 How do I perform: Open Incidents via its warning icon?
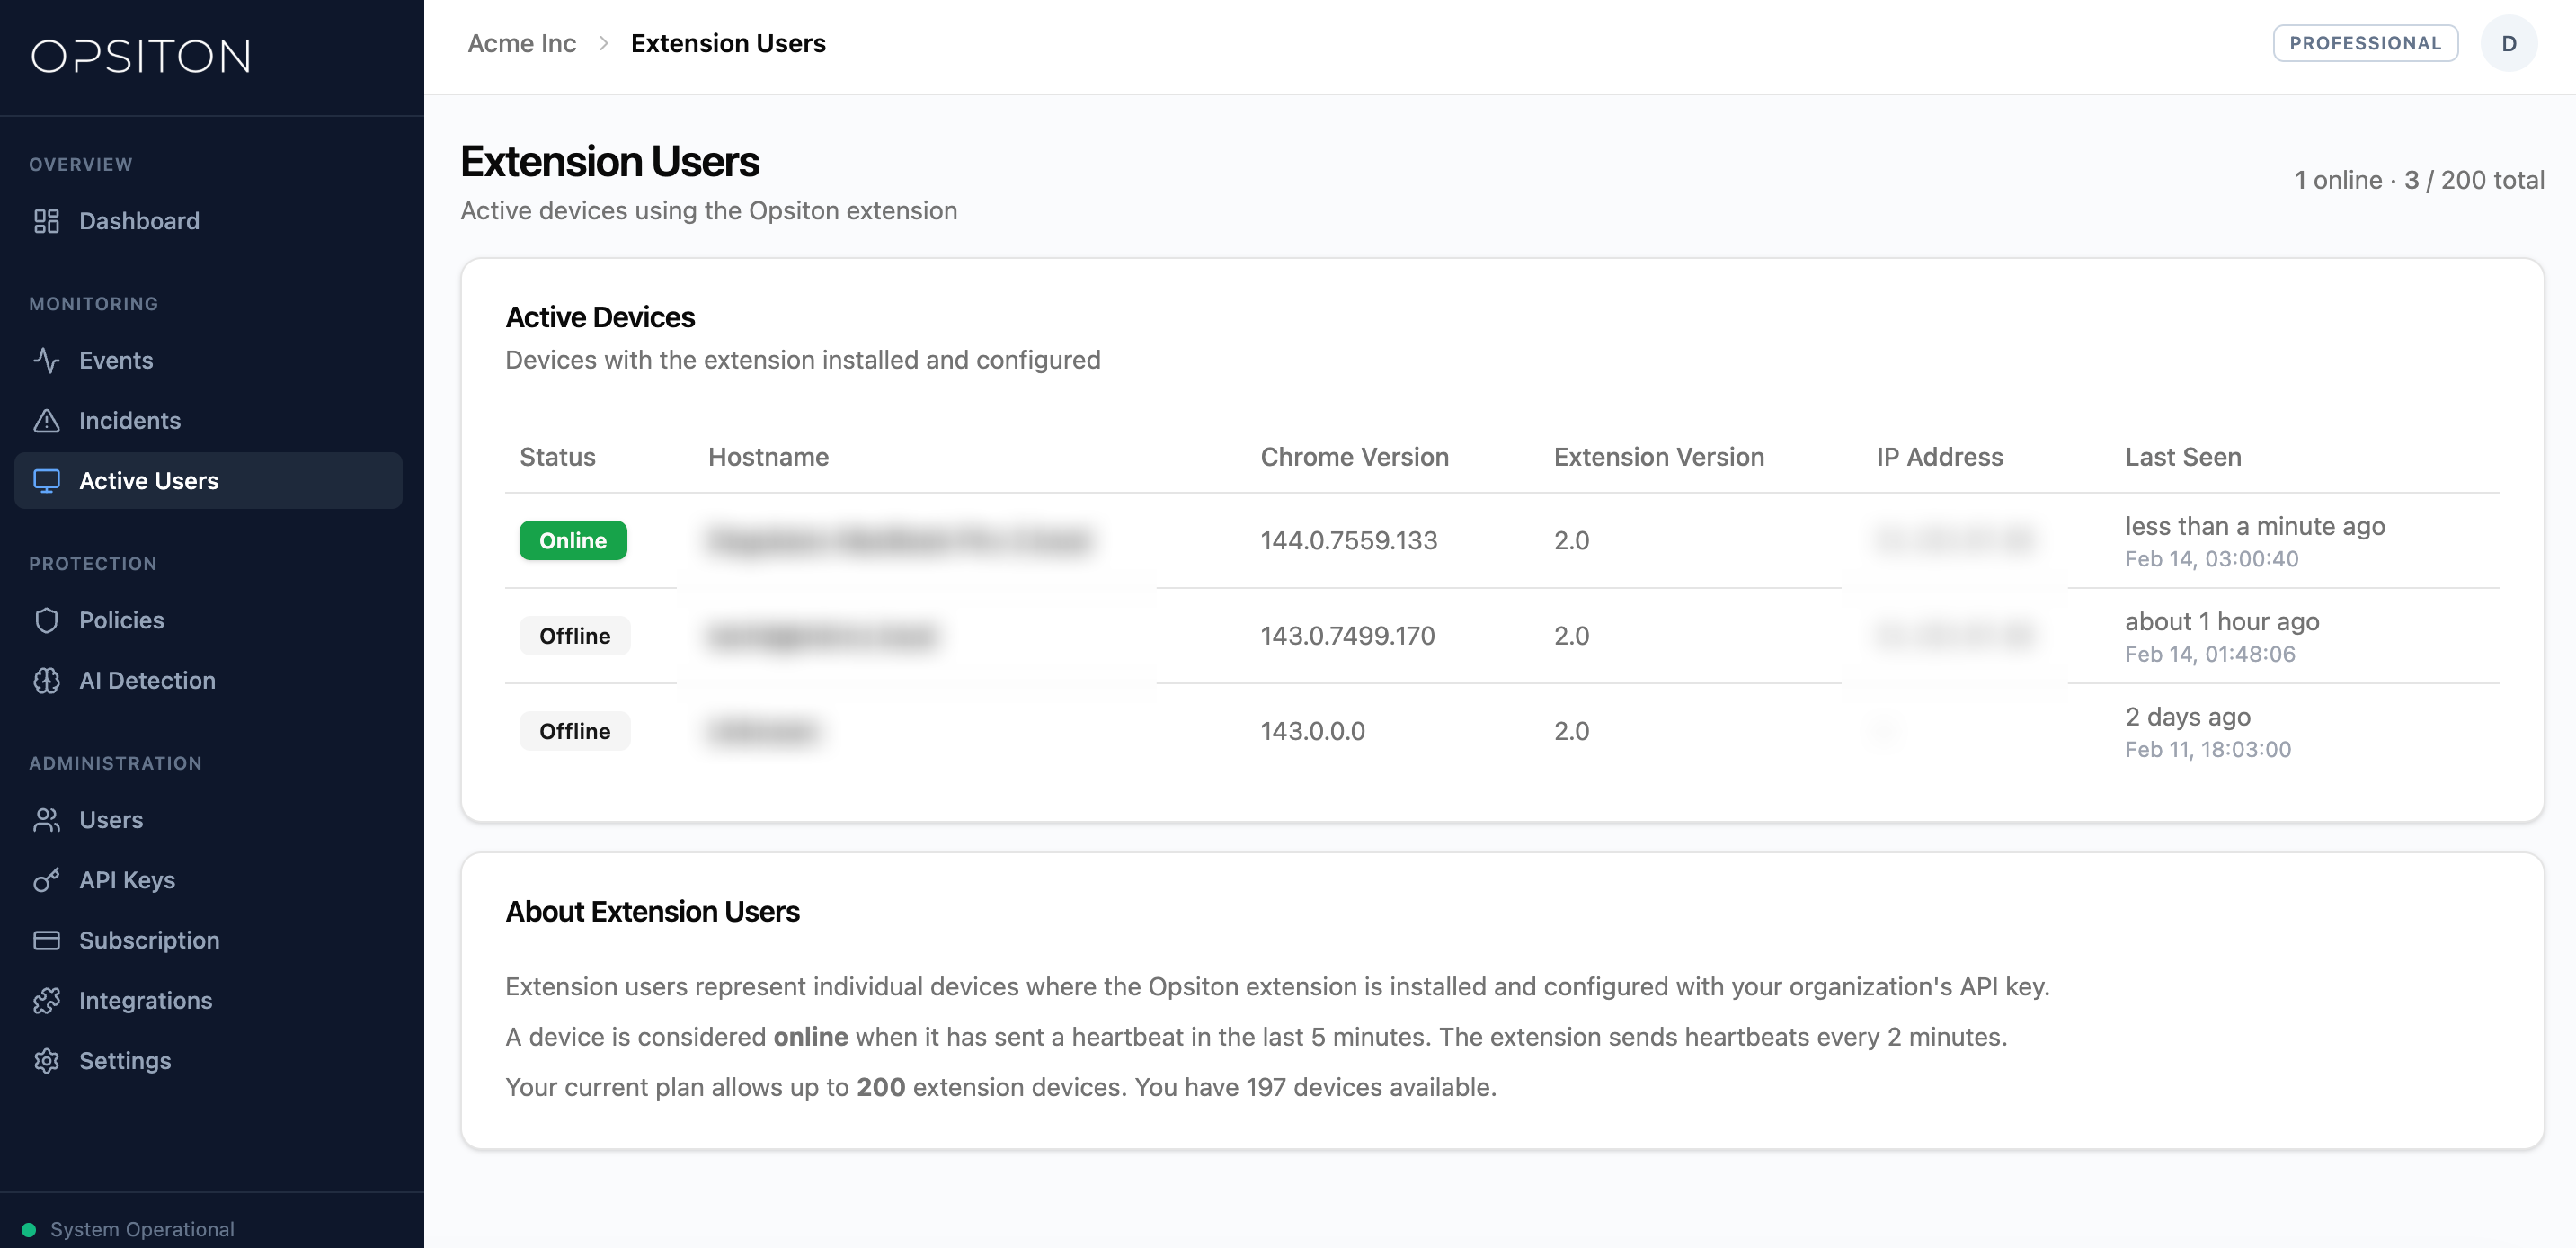click(47, 421)
